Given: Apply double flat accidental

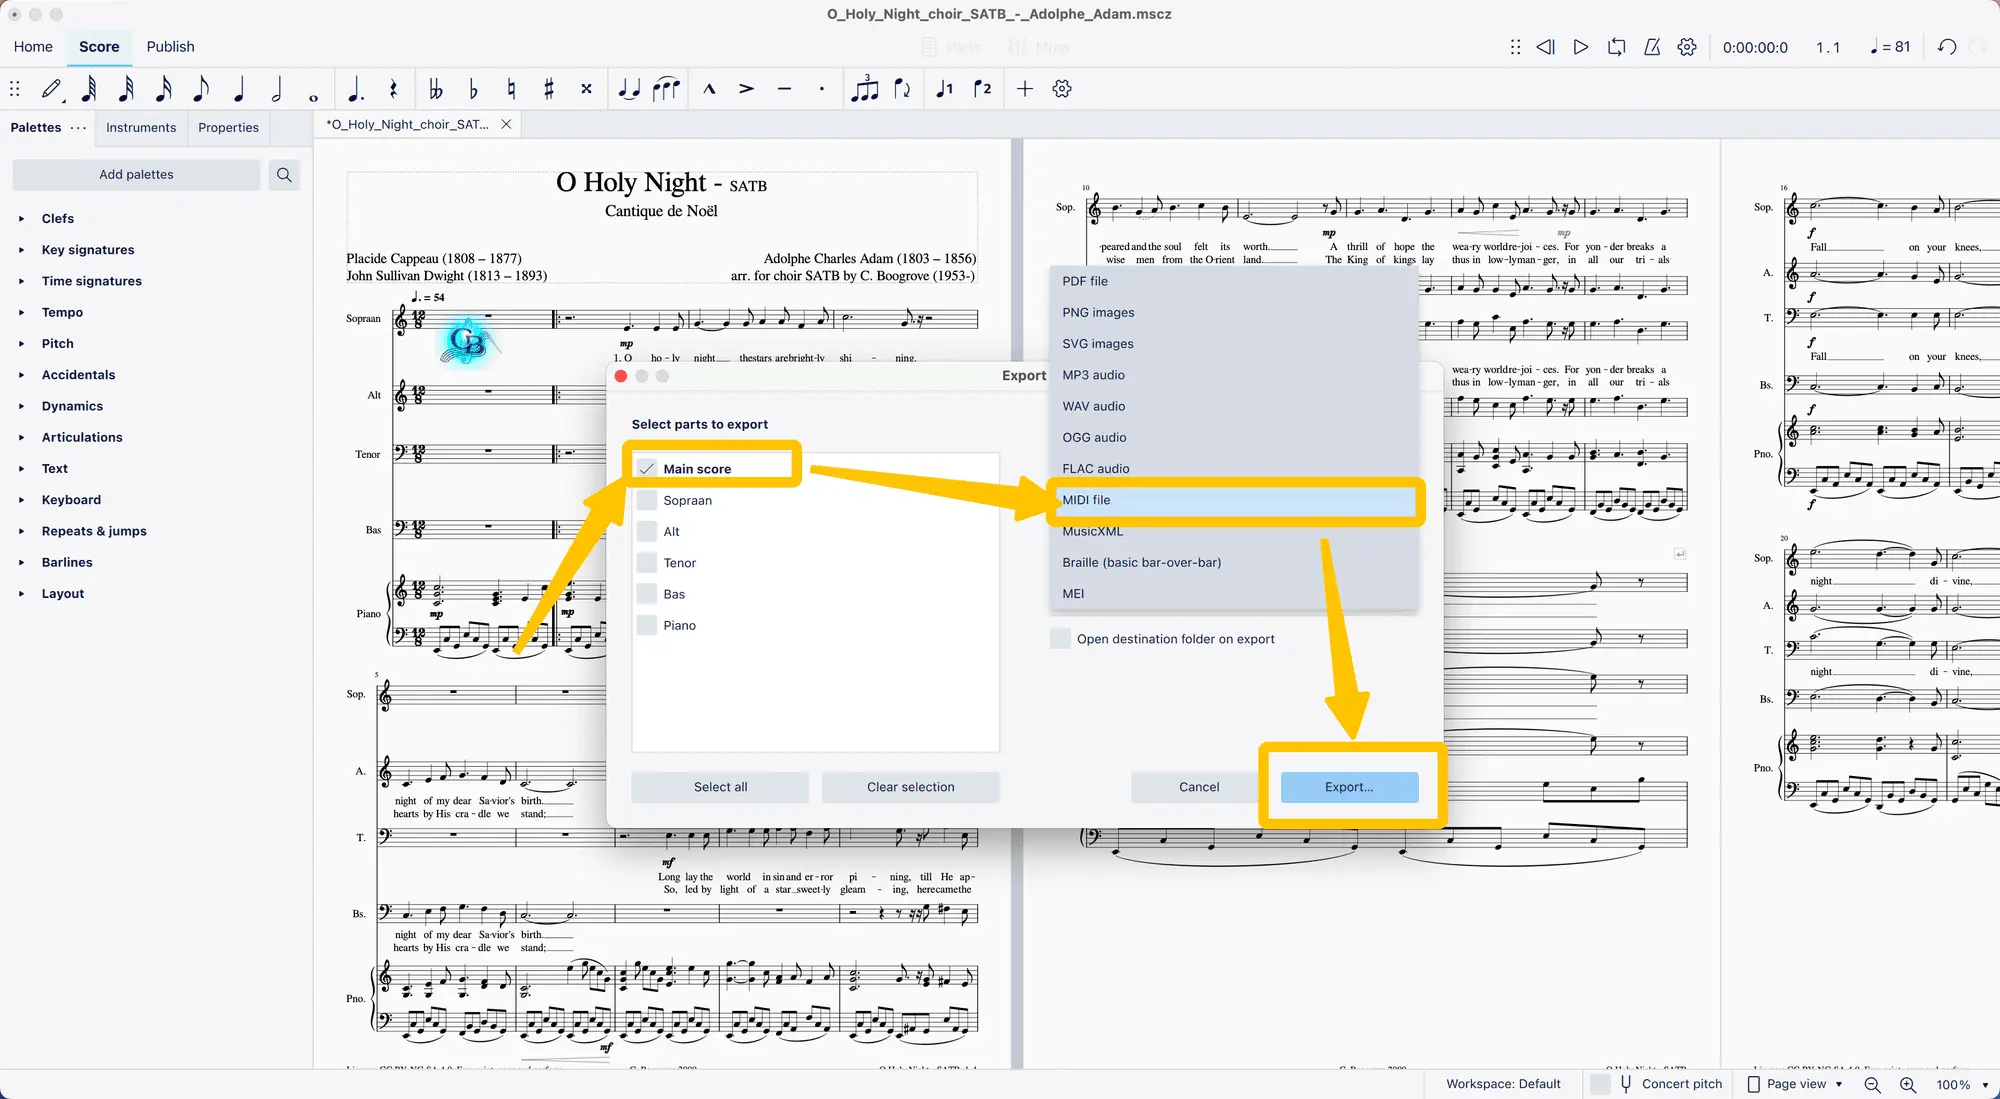Looking at the screenshot, I should tap(436, 89).
